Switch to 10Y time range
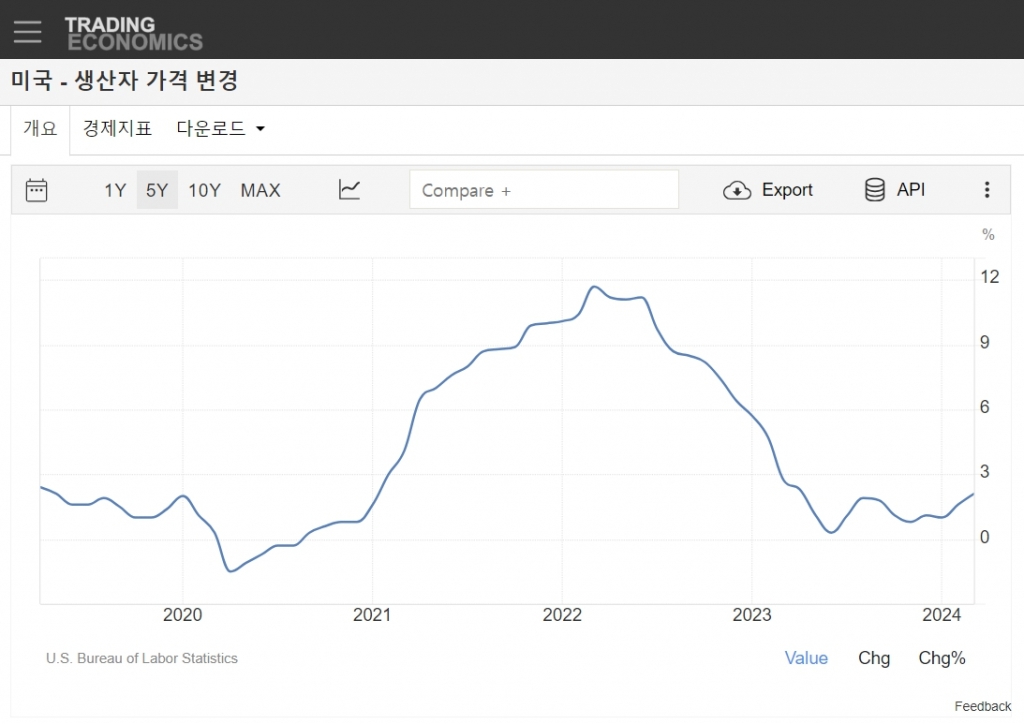This screenshot has width=1024, height=724. point(204,190)
